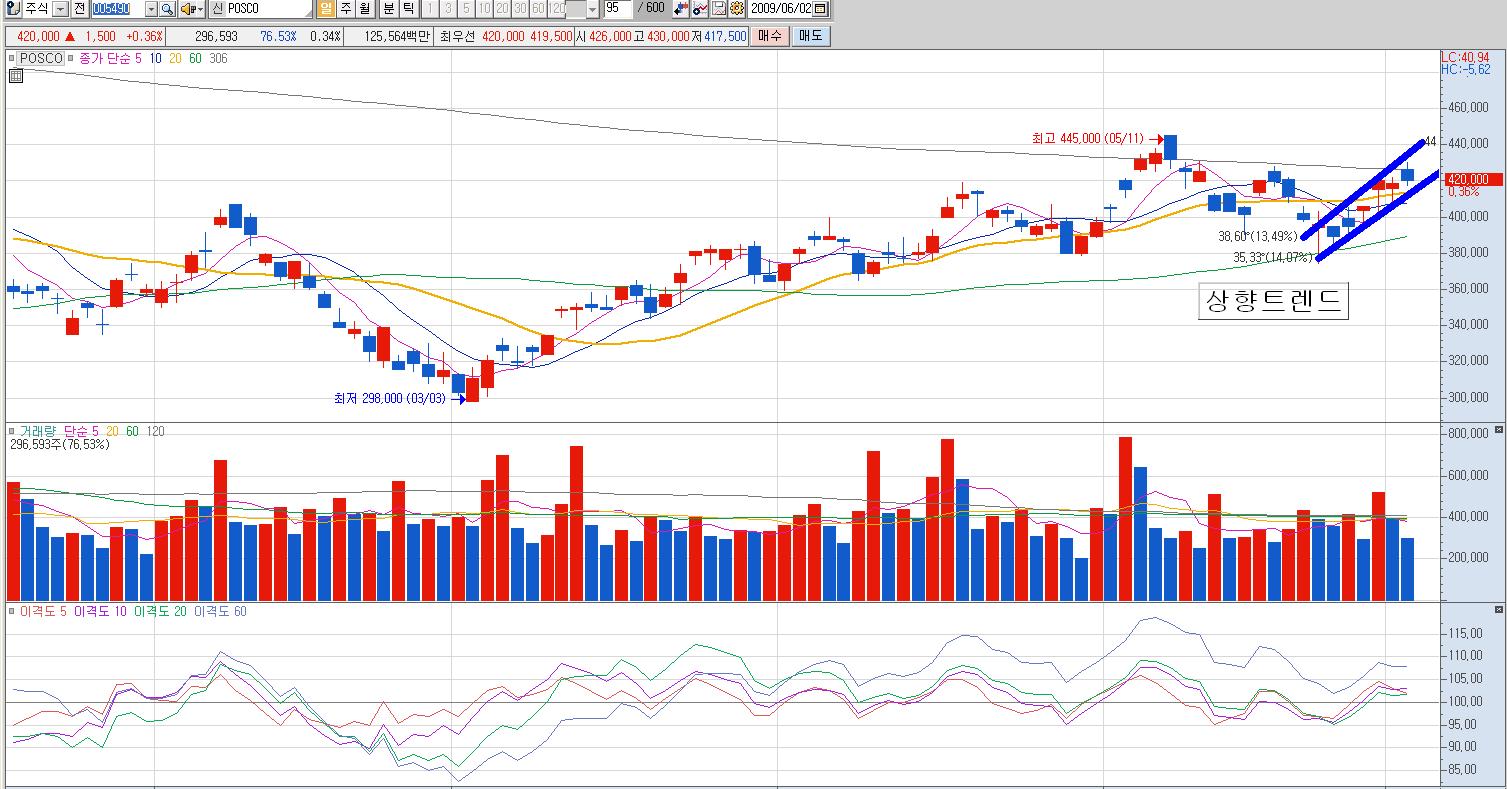Click the stock search magnifier icon
This screenshot has width=1507, height=789.
[x=167, y=9]
